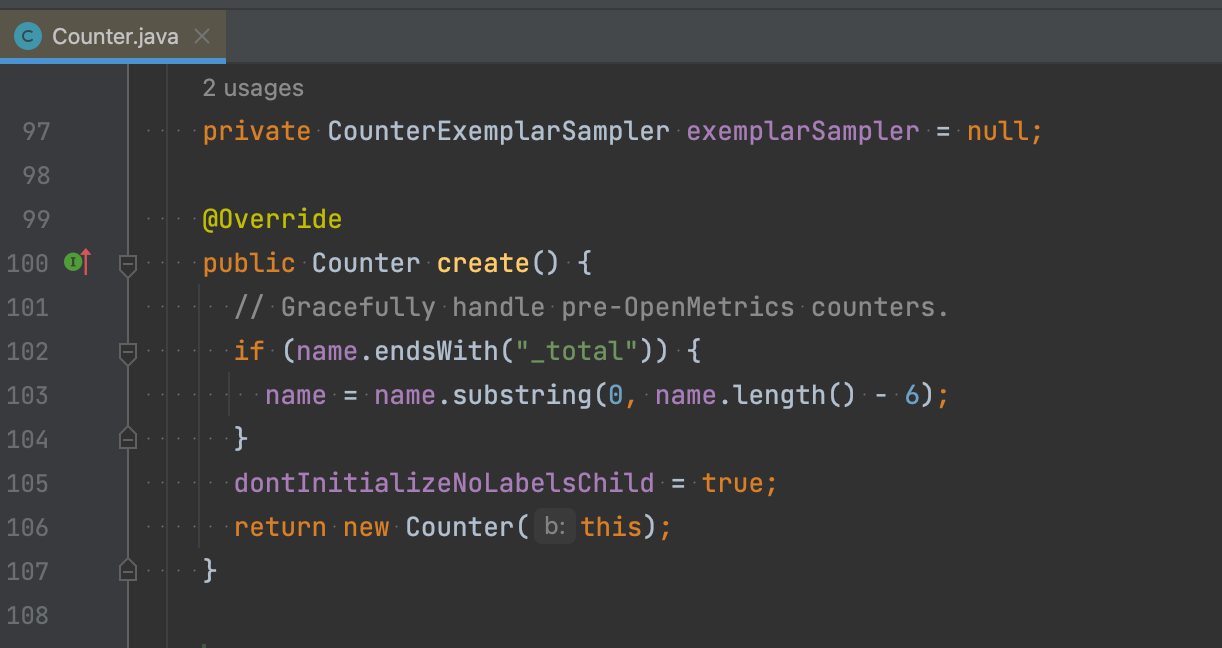This screenshot has width=1222, height=648.
Task: Click the "new" keyword on line 106
Action: (x=366, y=527)
